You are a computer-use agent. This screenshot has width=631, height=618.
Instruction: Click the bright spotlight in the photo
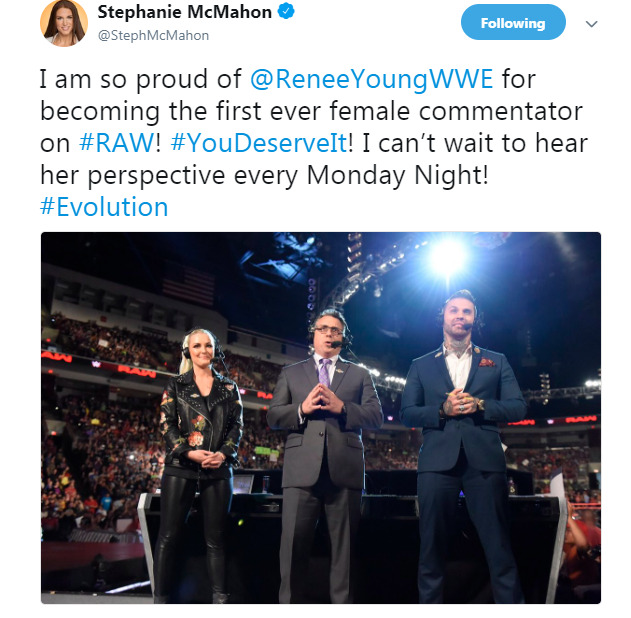pos(447,257)
